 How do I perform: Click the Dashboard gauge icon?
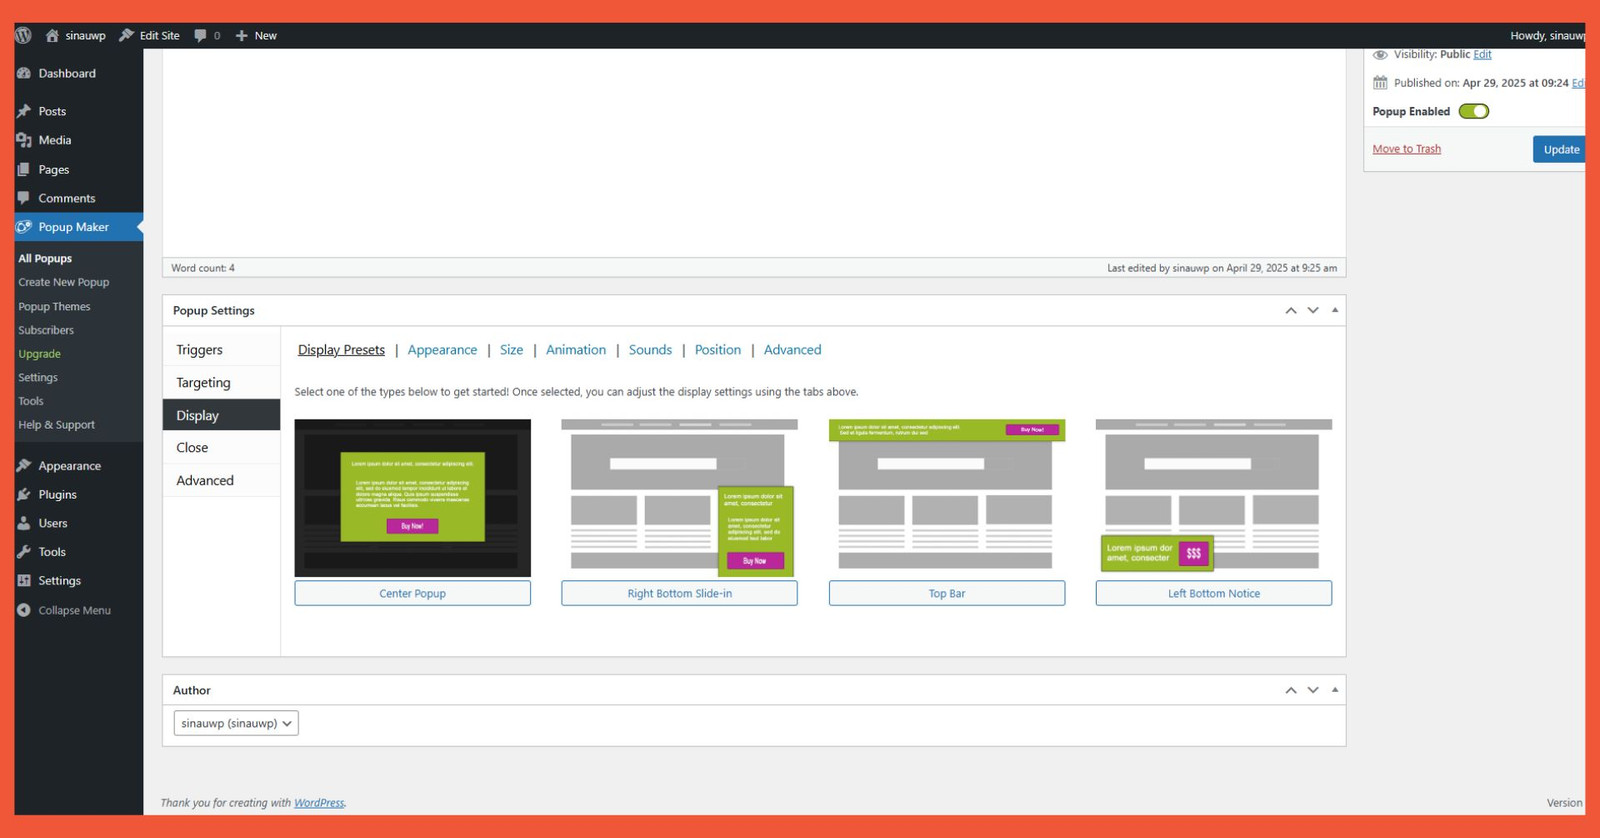coord(24,73)
